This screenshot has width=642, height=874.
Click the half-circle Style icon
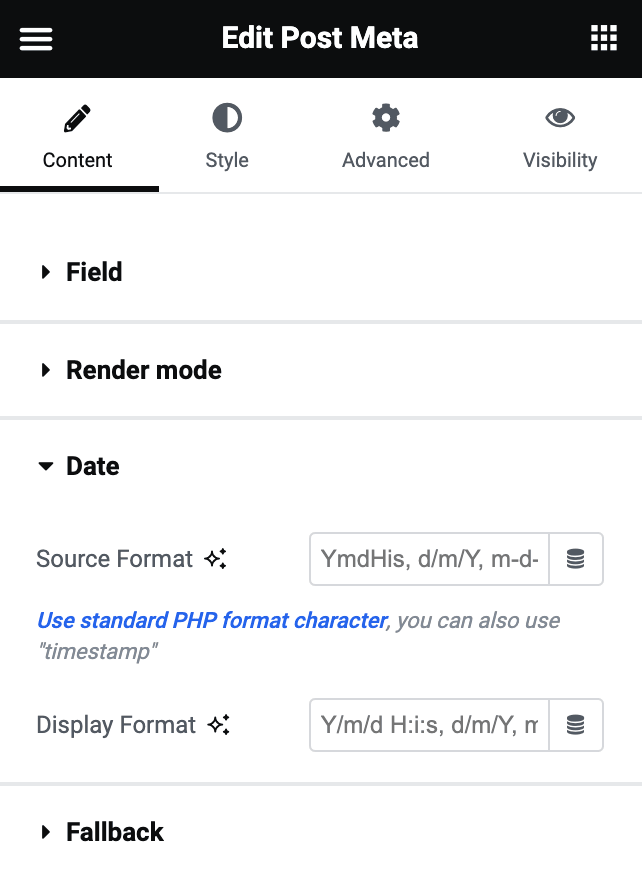pyautogui.click(x=227, y=118)
